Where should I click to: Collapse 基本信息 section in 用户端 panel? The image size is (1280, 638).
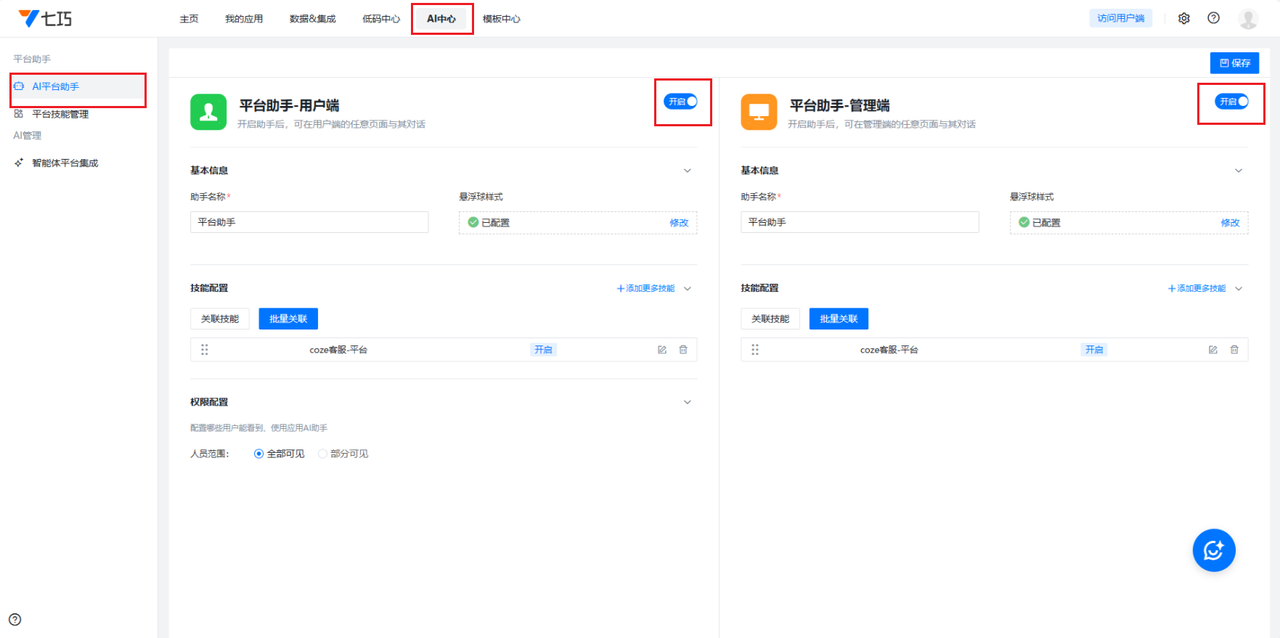(687, 171)
